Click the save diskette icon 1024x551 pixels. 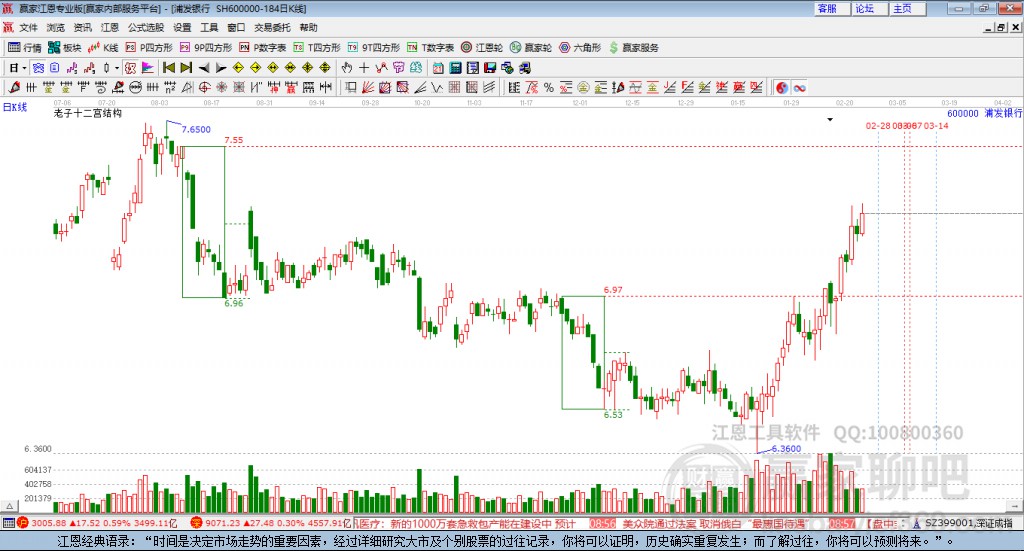(x=490, y=68)
